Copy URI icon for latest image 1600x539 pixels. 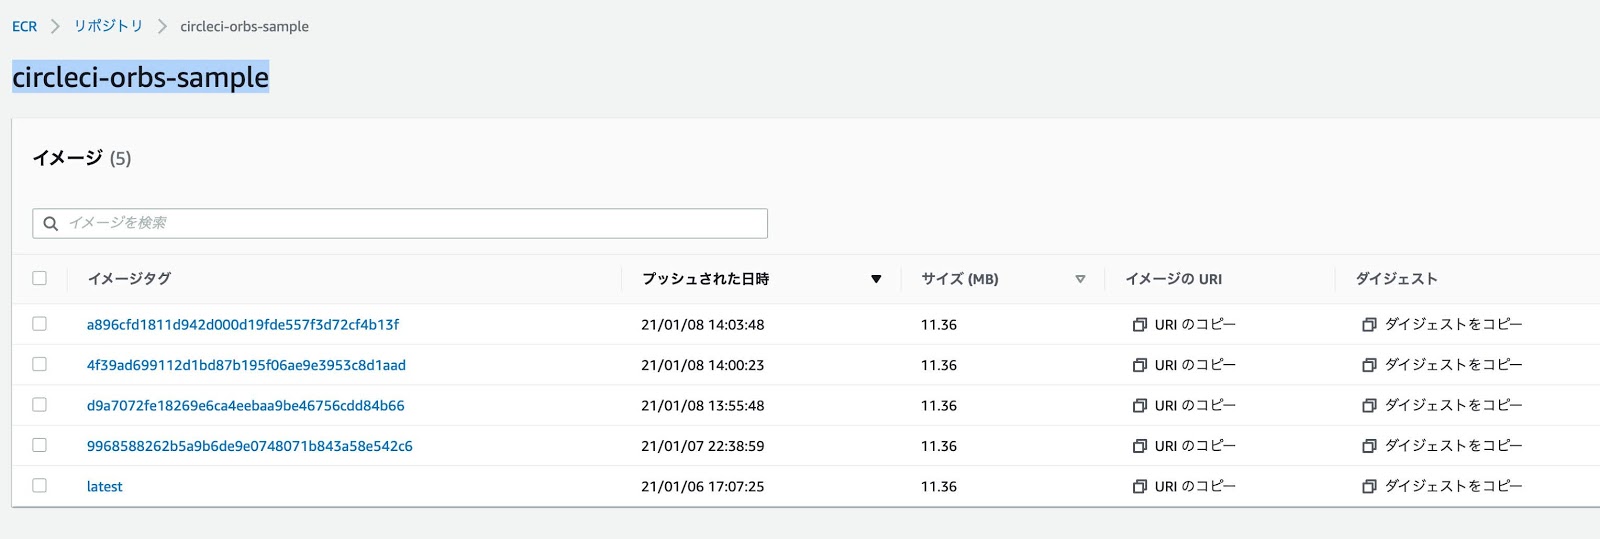[1139, 487]
